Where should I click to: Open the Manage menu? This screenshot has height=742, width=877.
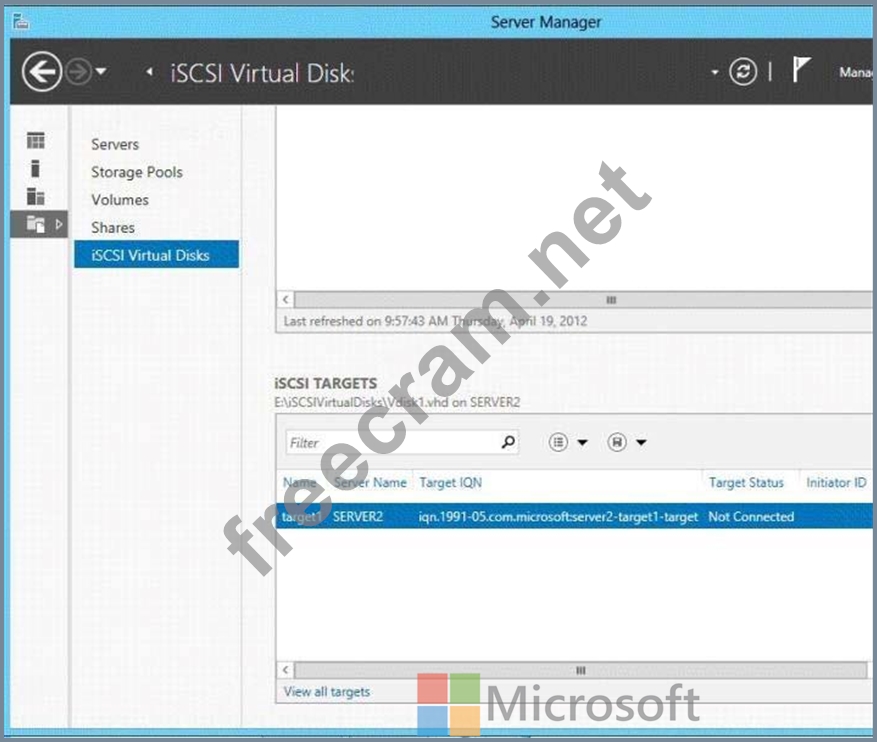pos(856,72)
